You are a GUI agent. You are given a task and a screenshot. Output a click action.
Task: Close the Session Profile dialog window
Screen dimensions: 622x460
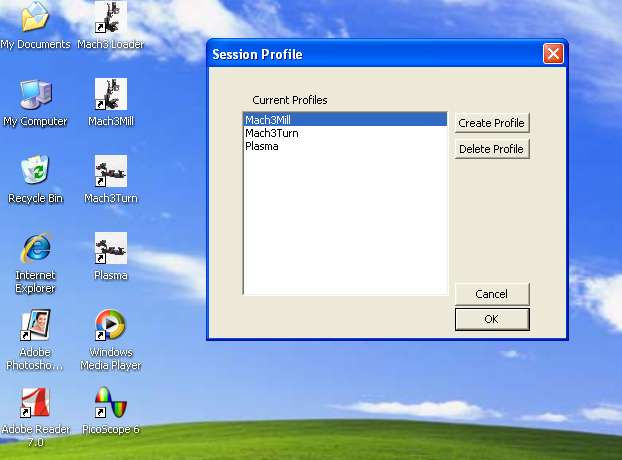[553, 54]
